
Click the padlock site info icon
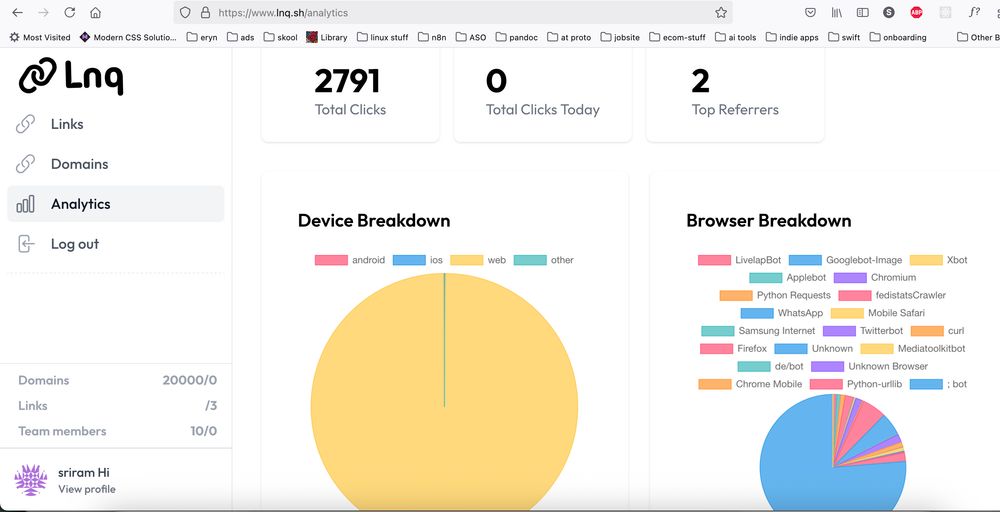coord(205,12)
